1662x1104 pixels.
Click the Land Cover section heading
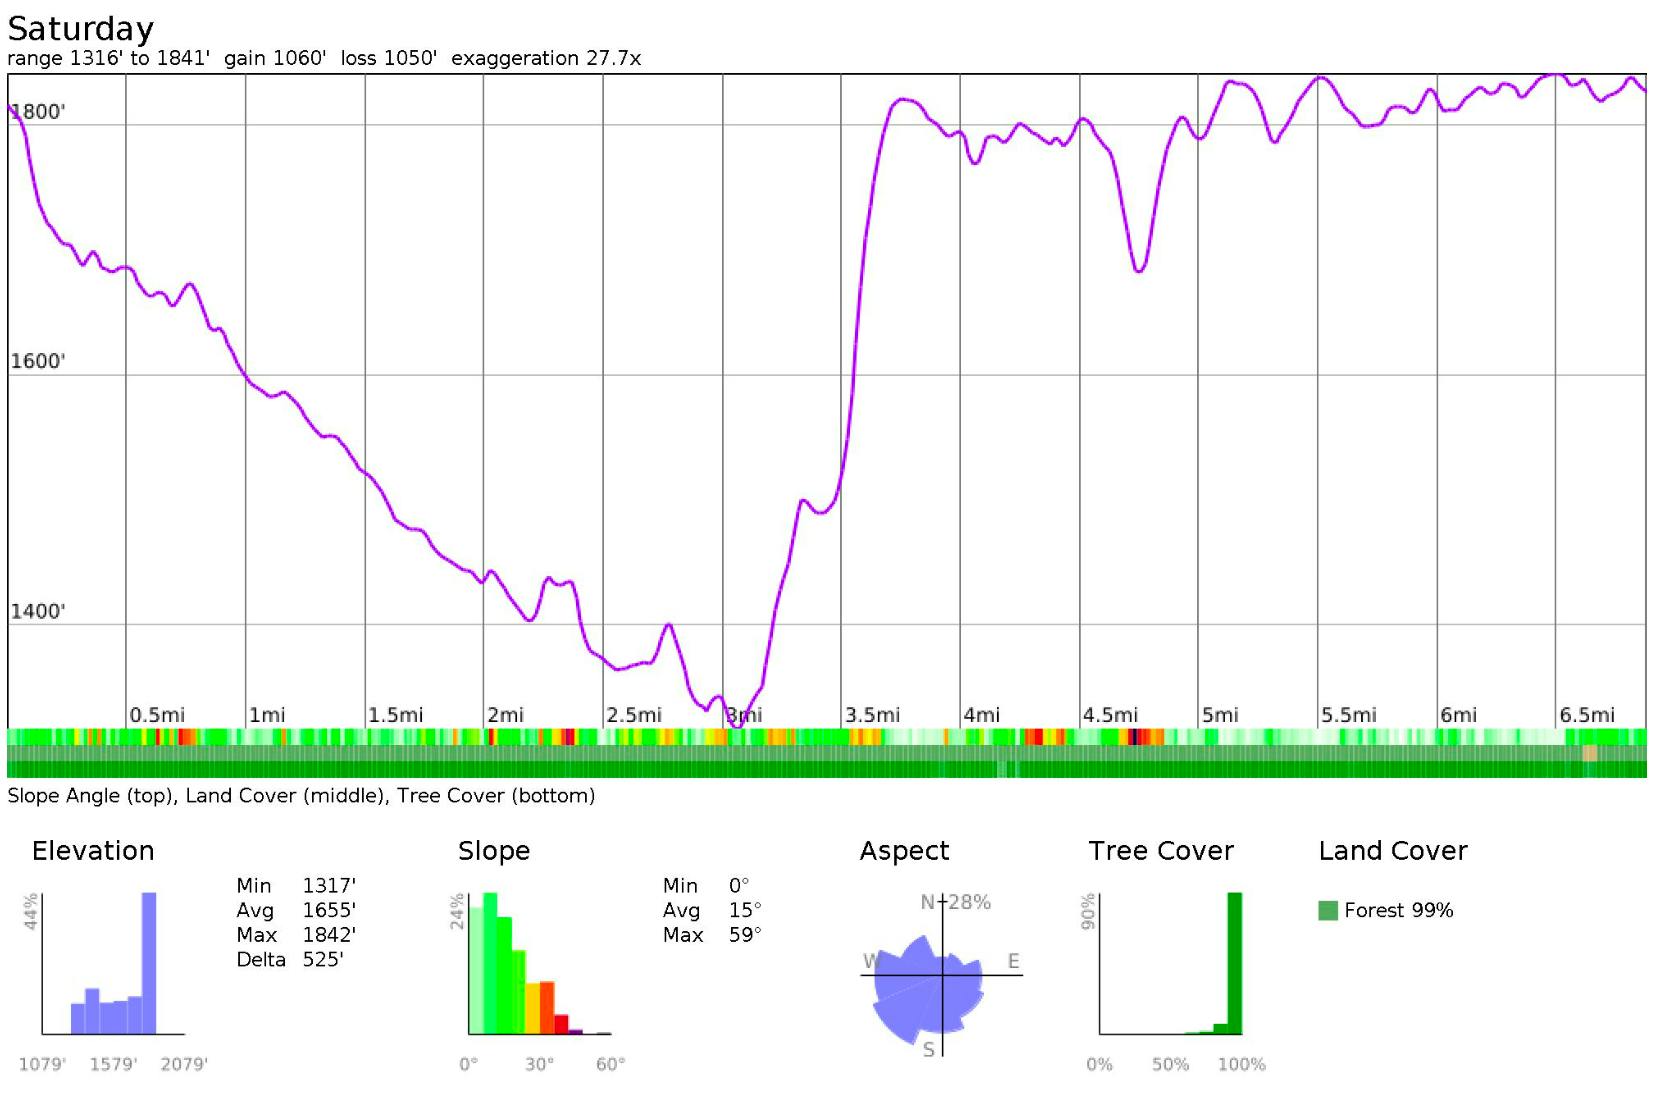tap(1393, 851)
